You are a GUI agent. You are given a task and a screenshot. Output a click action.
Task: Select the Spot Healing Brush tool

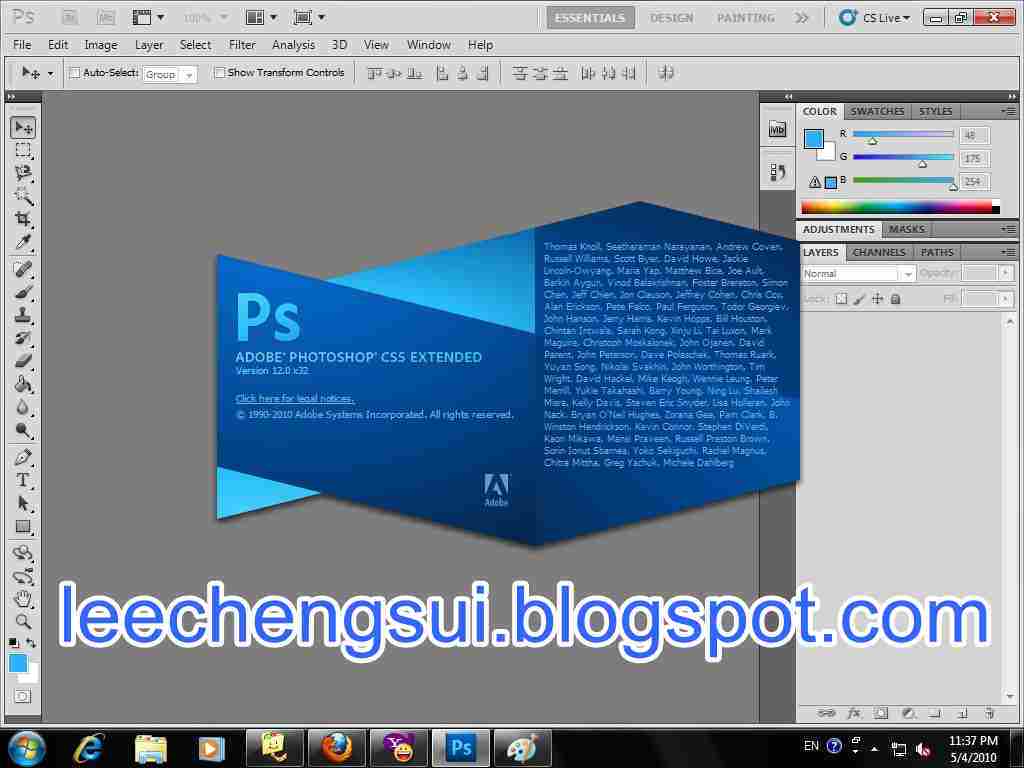[24, 268]
